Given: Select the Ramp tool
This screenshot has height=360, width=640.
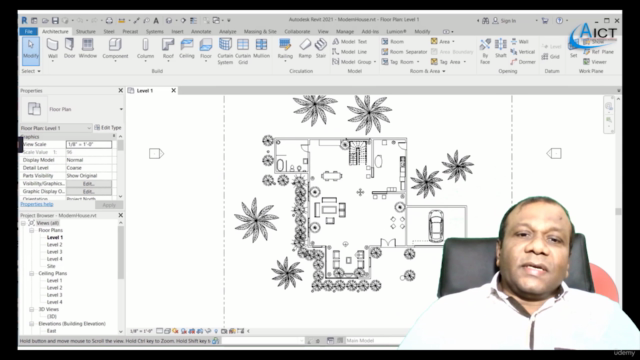Looking at the screenshot, I should [305, 48].
